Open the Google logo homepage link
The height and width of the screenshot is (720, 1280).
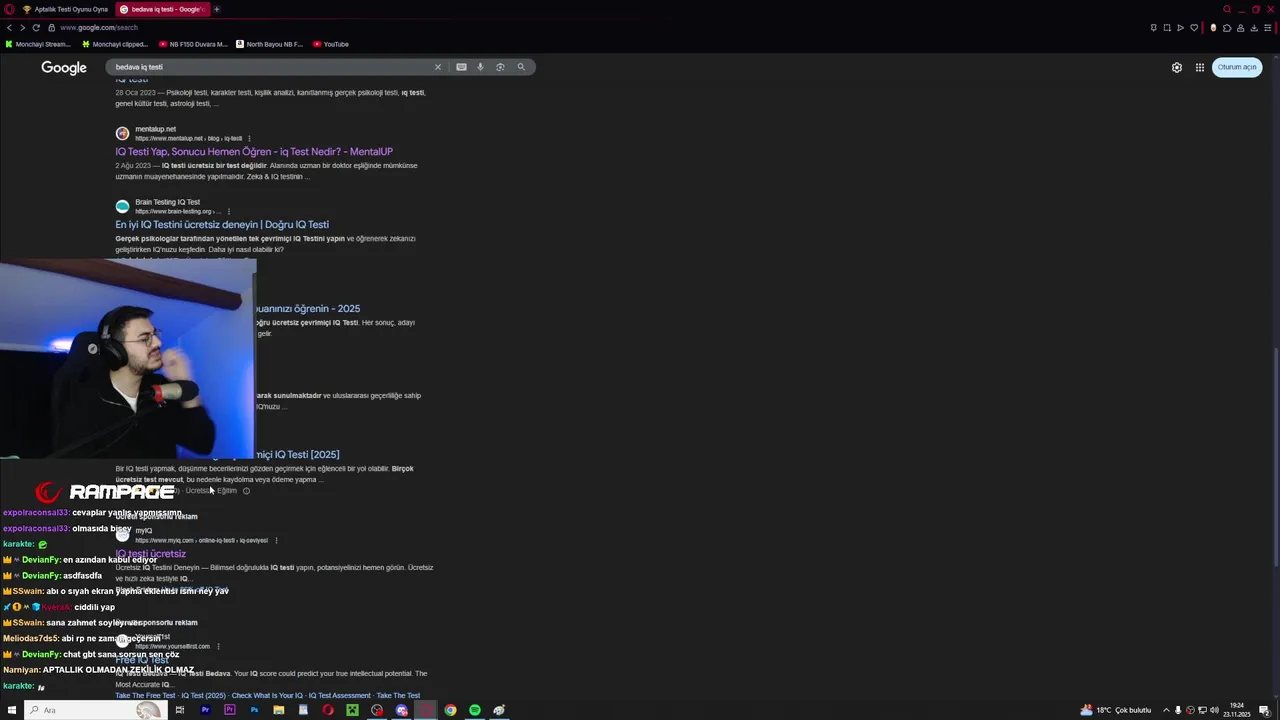pos(64,68)
